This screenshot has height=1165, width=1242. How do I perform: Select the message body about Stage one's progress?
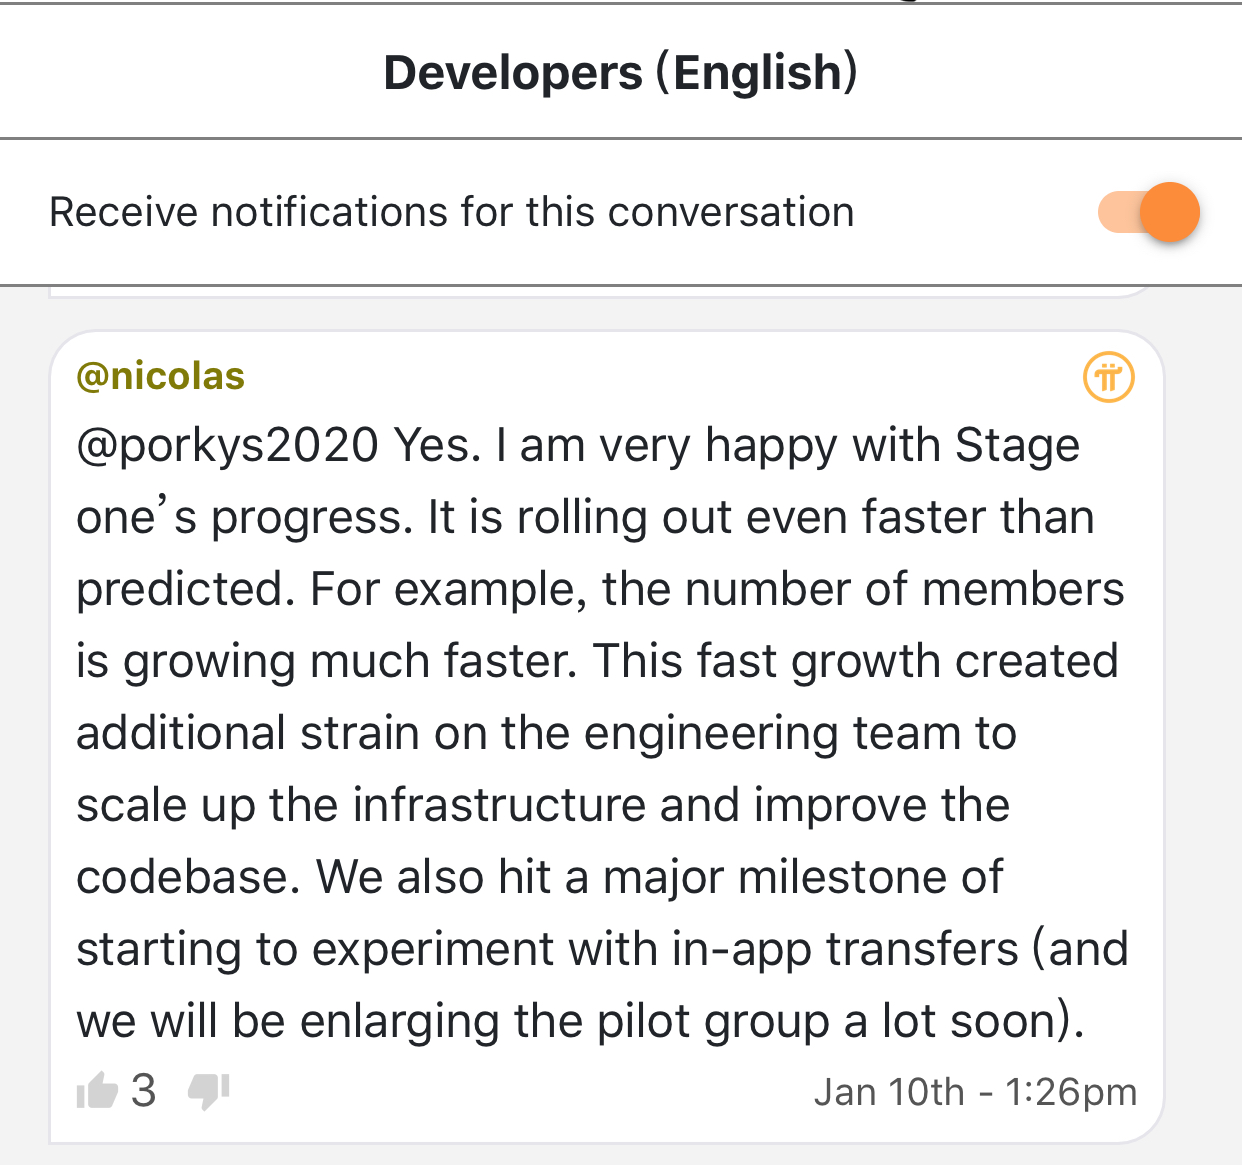pyautogui.click(x=603, y=733)
